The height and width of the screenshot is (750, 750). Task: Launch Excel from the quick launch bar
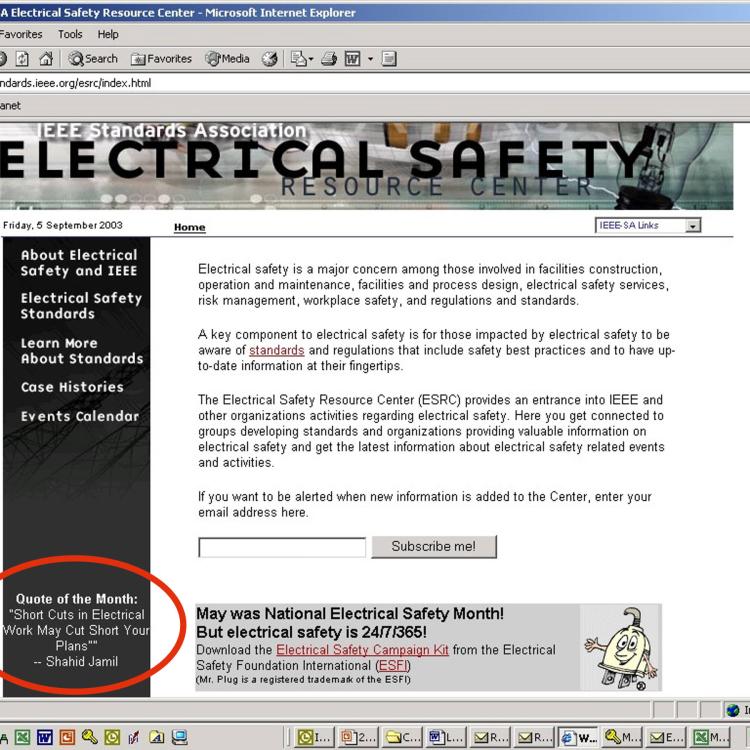[23, 738]
